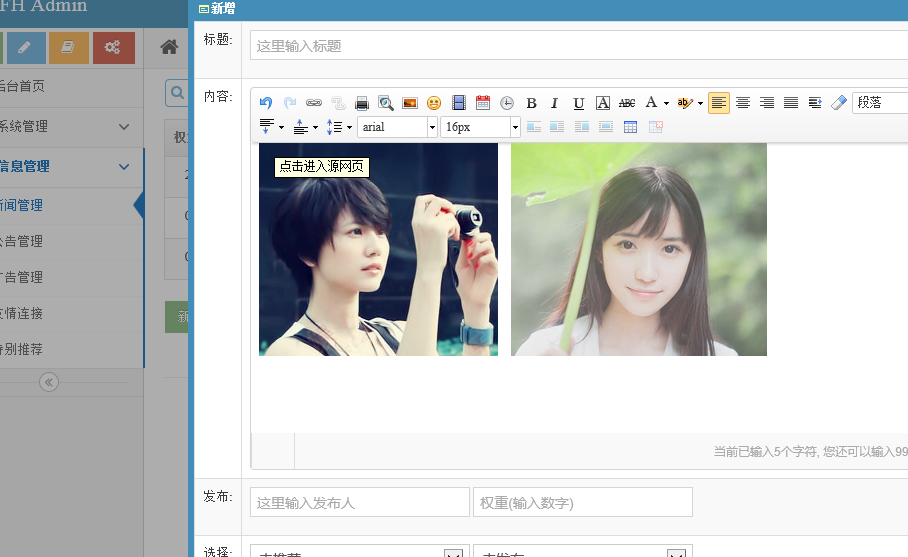Click the unlink icon
The height and width of the screenshot is (557, 908).
coord(338,103)
